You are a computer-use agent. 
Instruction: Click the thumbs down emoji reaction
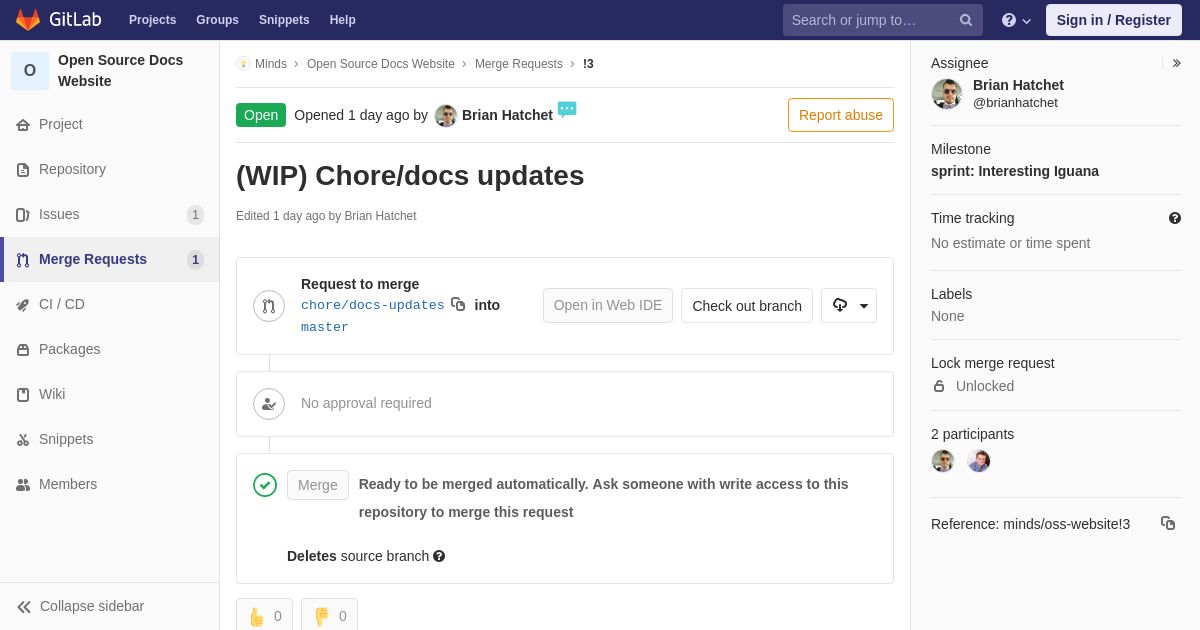click(329, 616)
